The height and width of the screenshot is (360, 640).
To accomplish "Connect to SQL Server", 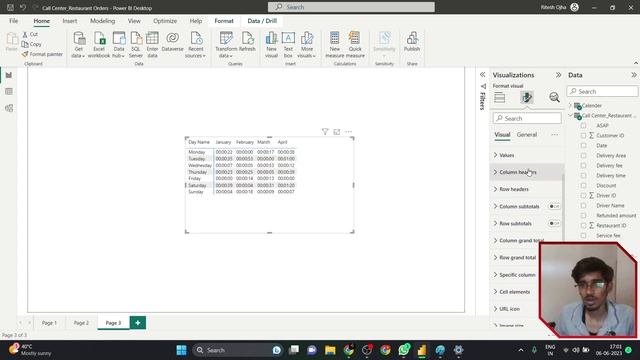I will click(136, 45).
